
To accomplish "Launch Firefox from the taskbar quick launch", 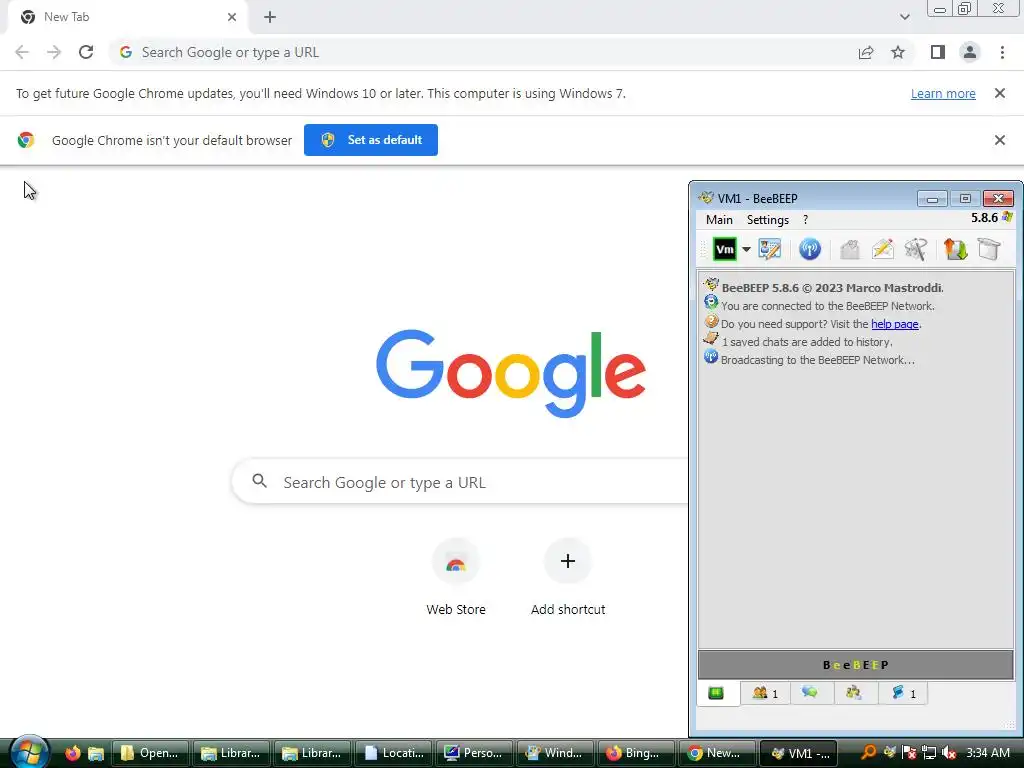I will [x=72, y=753].
